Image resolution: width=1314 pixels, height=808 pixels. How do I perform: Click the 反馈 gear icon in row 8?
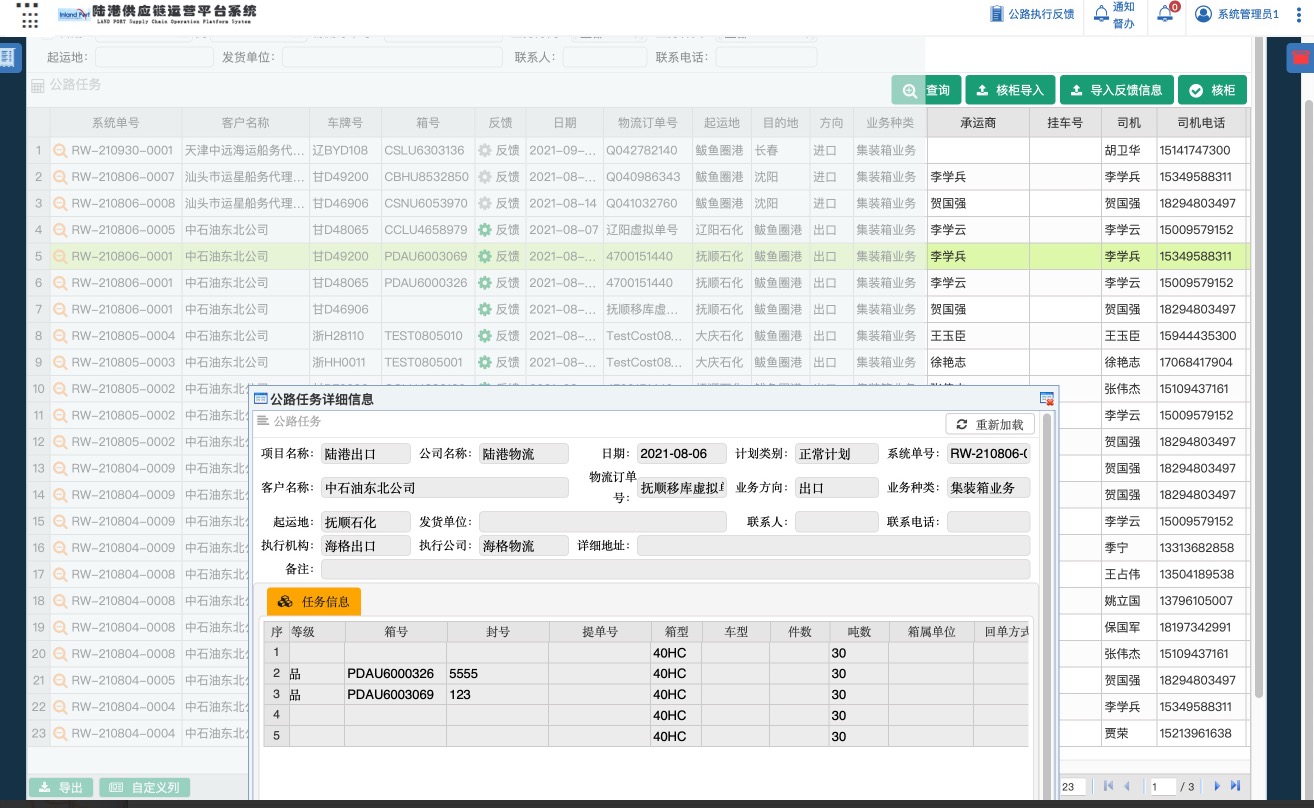click(485, 336)
